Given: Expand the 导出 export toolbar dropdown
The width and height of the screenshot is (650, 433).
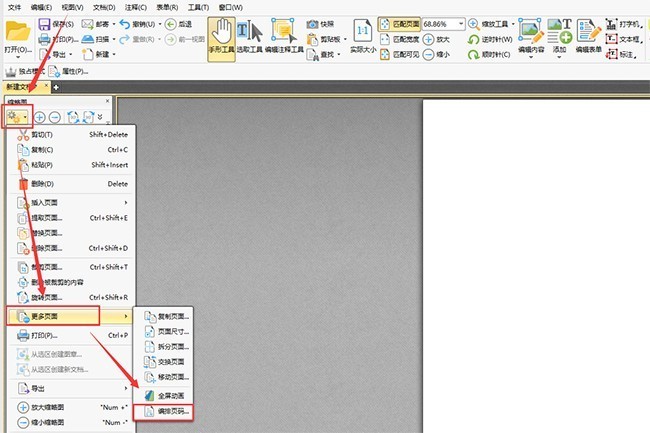Looking at the screenshot, I should (x=70, y=54).
